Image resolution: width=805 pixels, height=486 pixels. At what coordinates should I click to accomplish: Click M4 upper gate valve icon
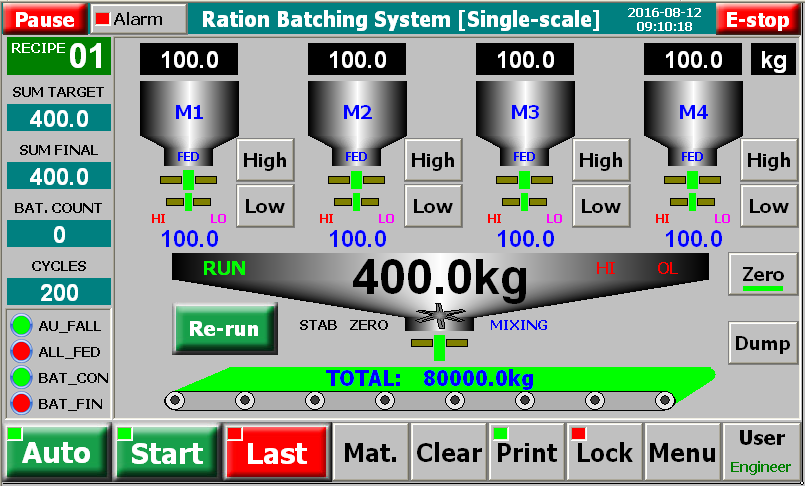click(x=692, y=180)
